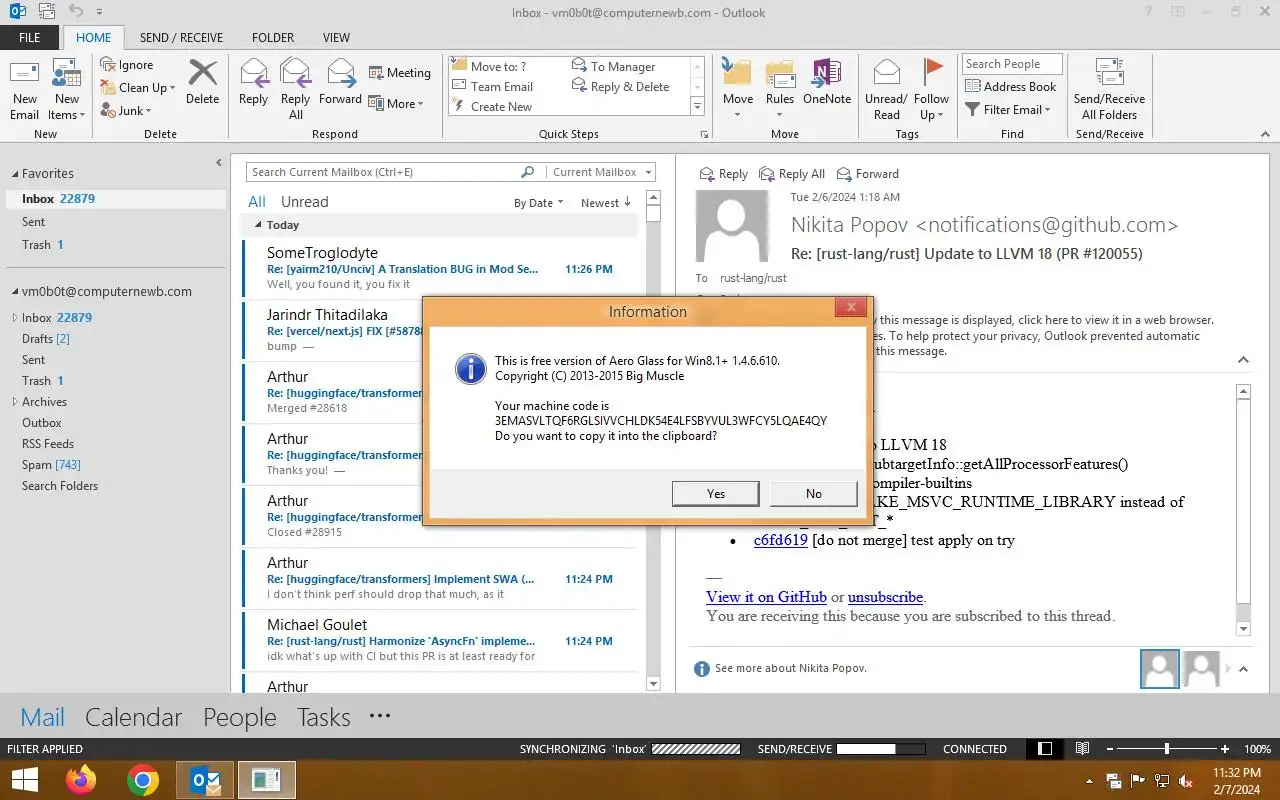Open Clean Up options

[138, 88]
